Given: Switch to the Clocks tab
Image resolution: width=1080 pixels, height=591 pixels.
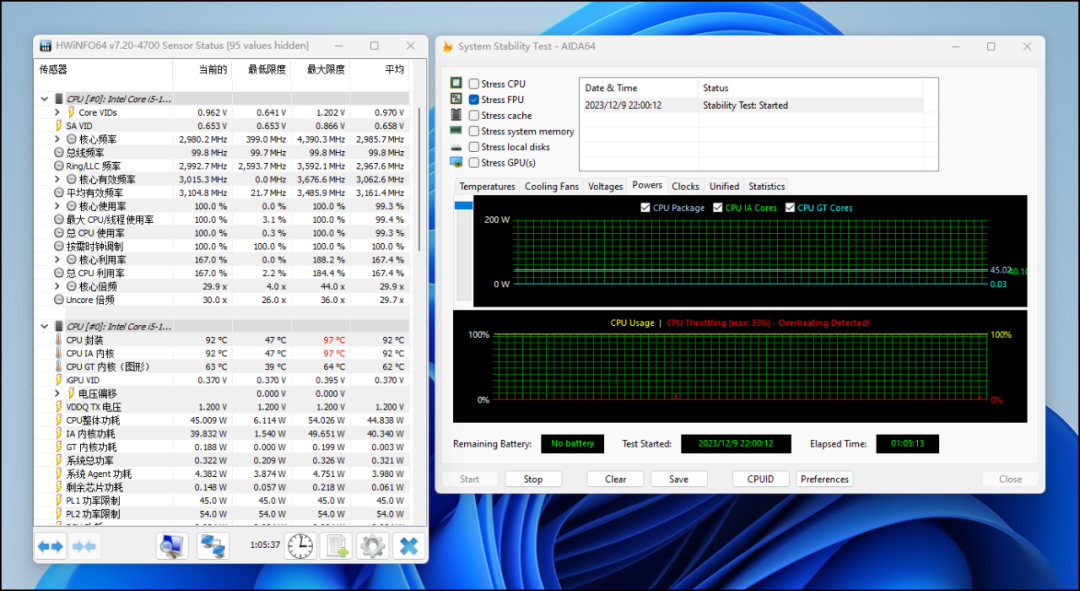Looking at the screenshot, I should 685,187.
